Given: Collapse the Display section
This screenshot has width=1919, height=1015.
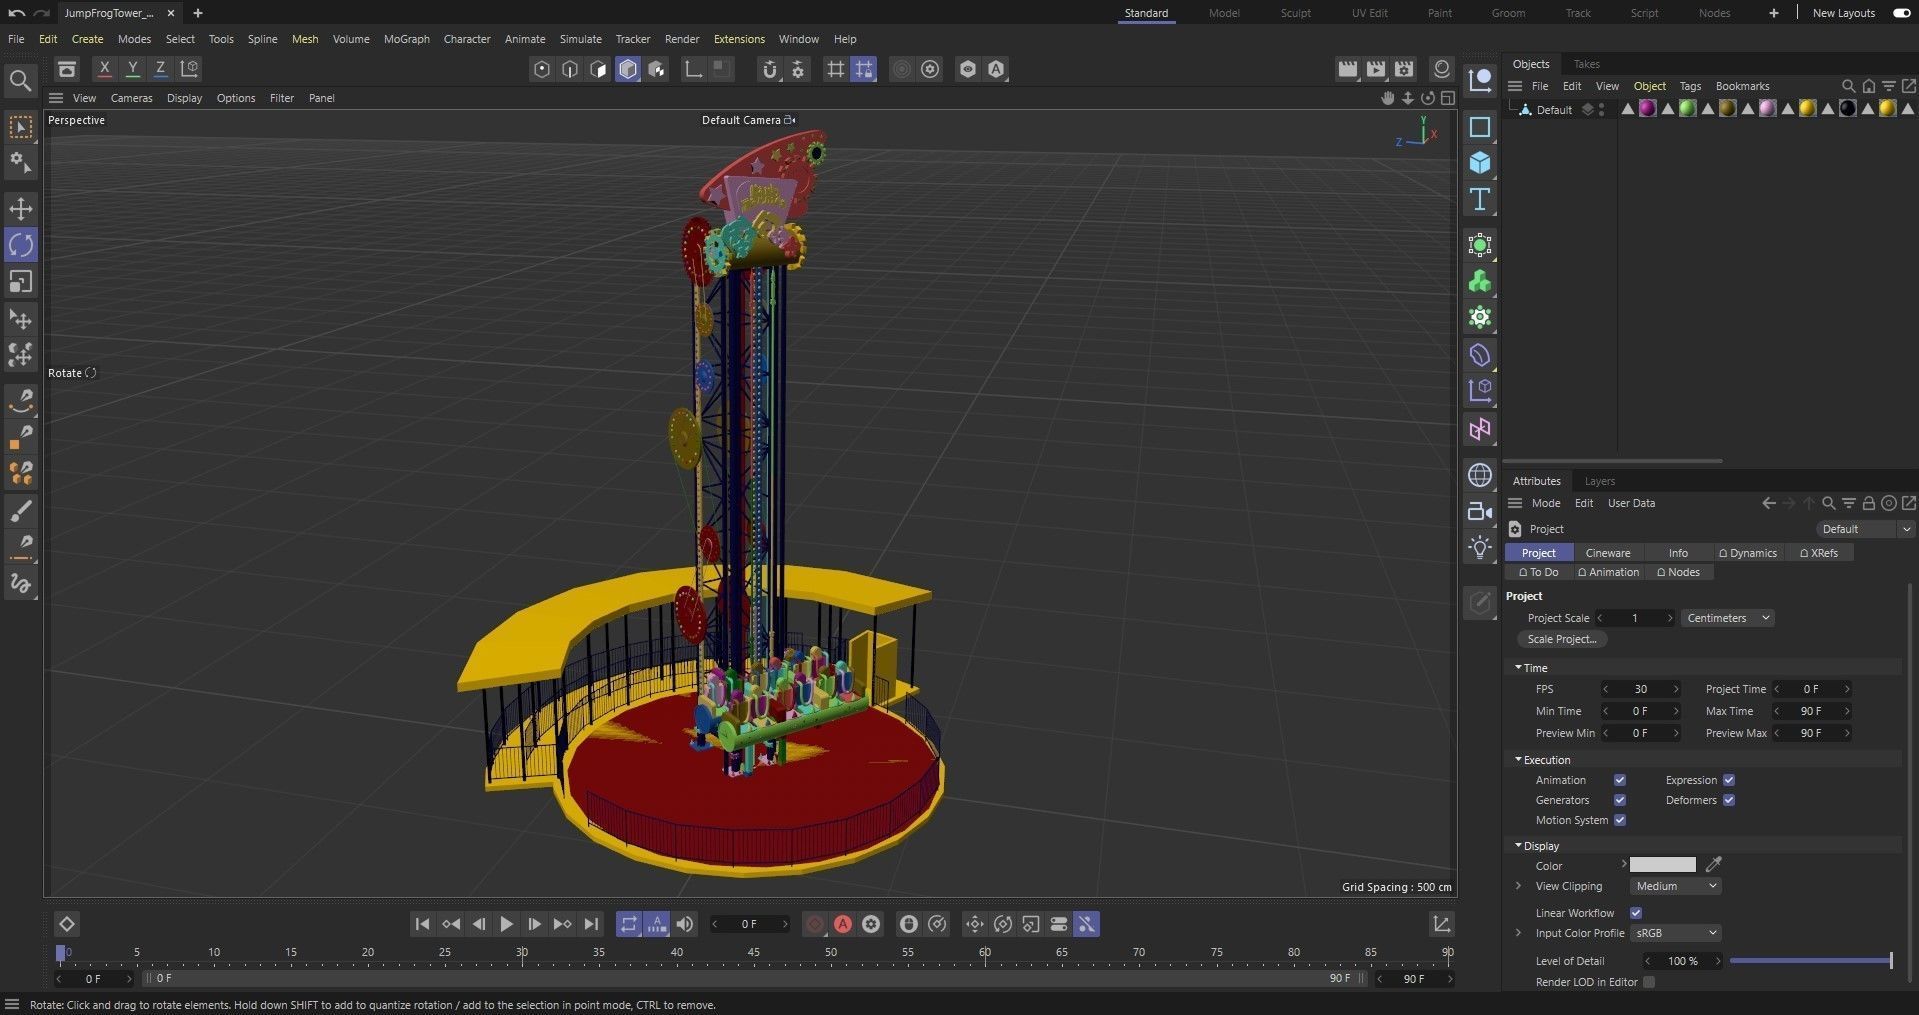Looking at the screenshot, I should (1518, 845).
